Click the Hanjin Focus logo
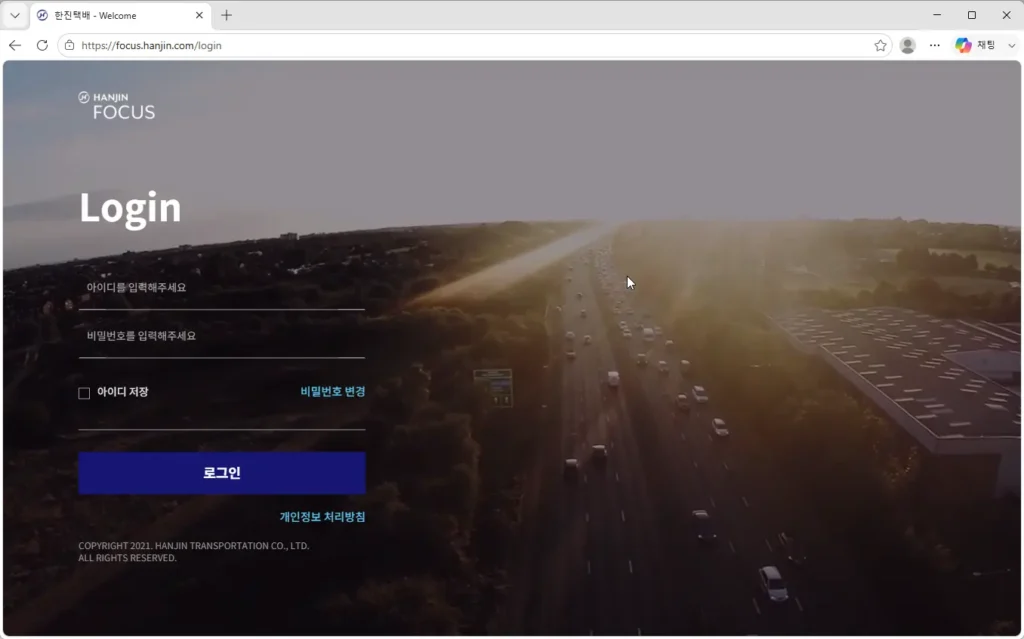1024x639 pixels. point(117,106)
